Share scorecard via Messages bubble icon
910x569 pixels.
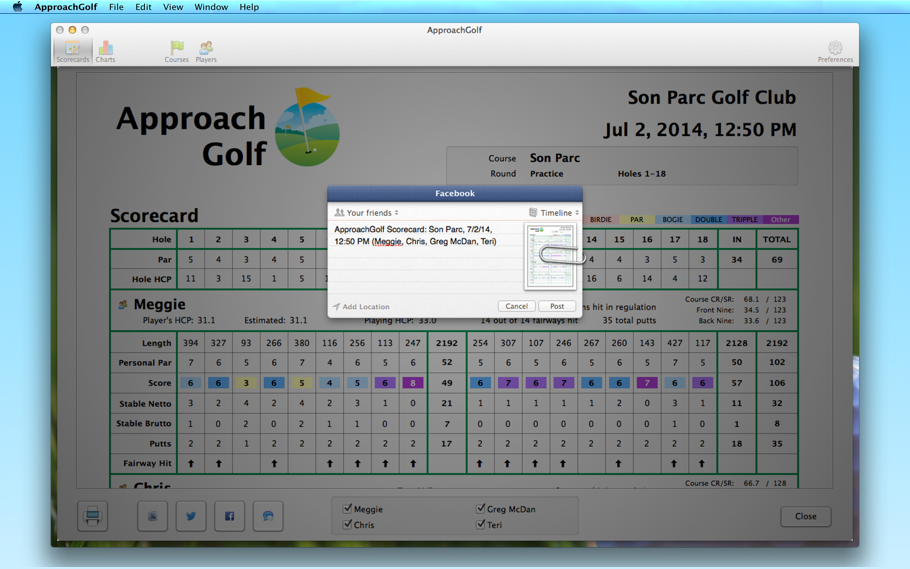click(268, 516)
